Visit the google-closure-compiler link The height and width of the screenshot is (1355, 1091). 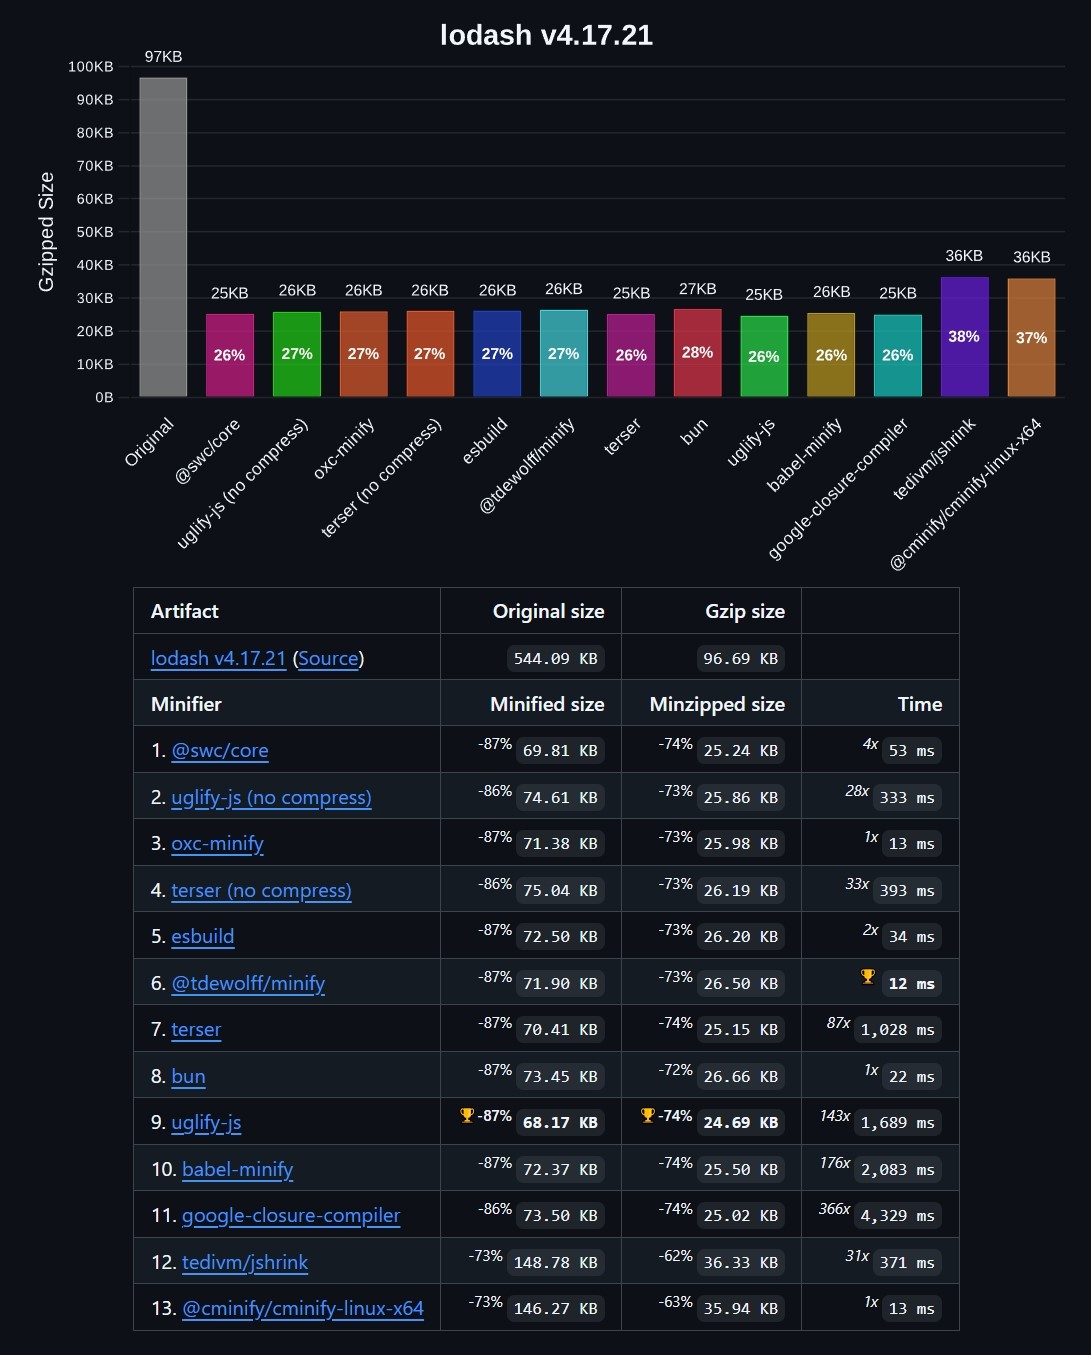(x=291, y=1215)
